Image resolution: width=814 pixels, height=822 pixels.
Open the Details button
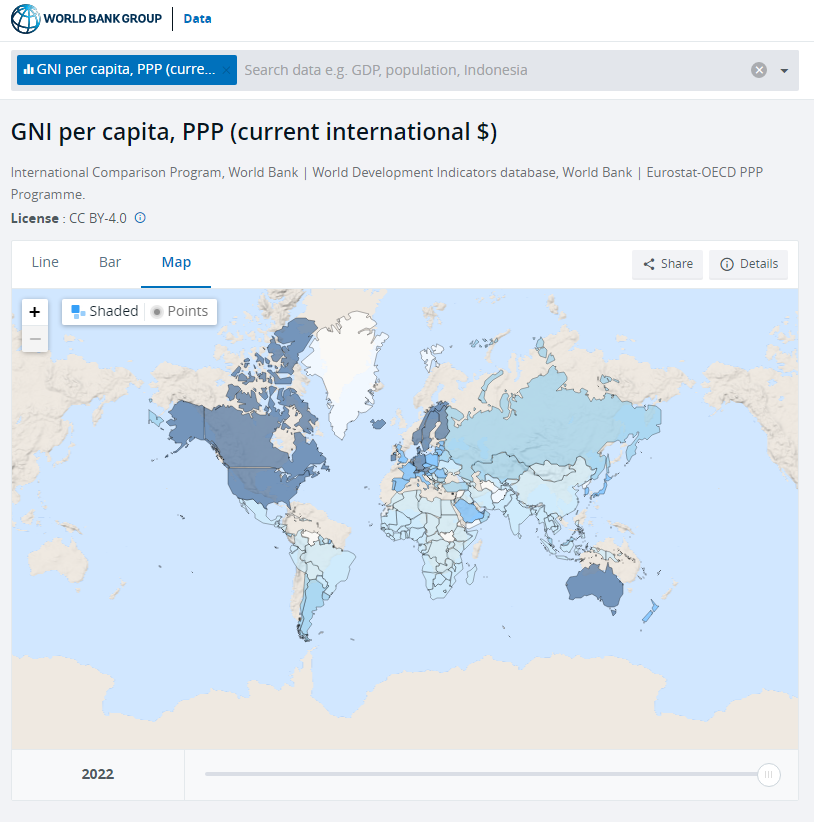click(748, 264)
